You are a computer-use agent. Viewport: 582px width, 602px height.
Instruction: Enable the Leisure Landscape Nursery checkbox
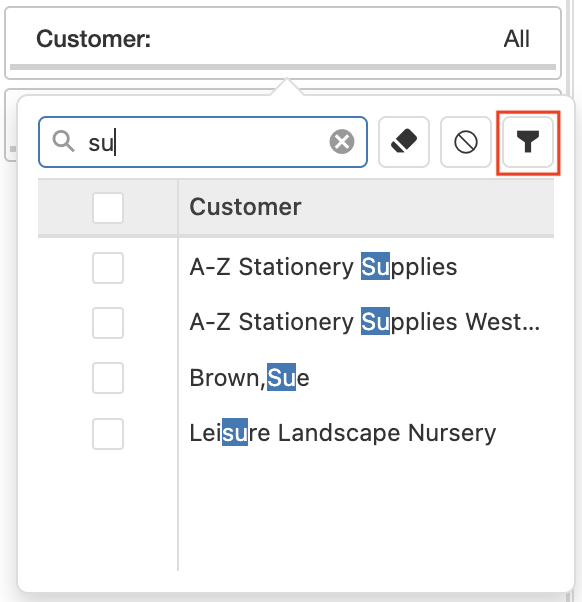108,434
